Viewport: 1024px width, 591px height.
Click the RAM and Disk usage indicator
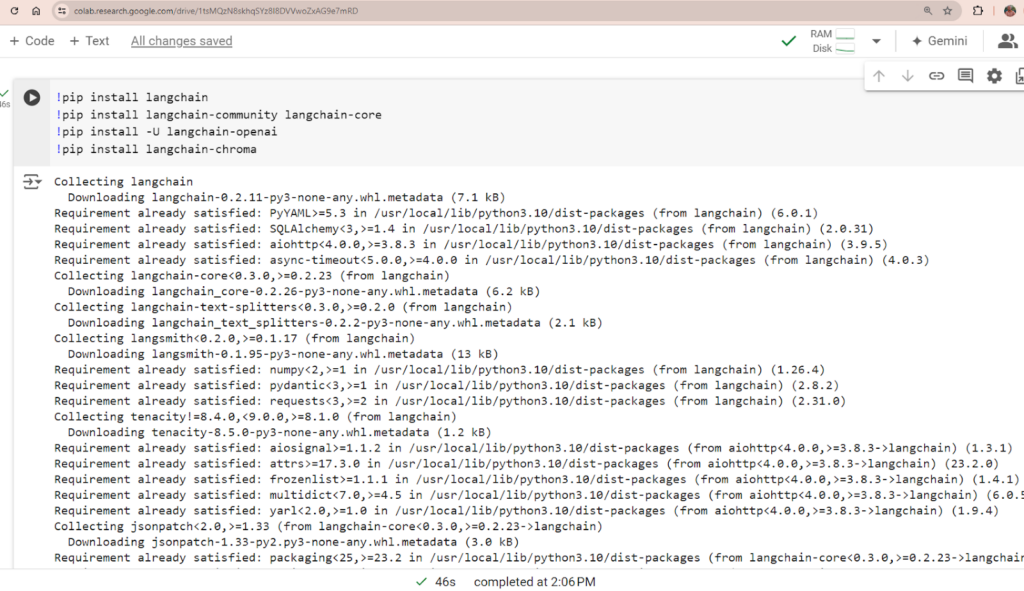point(833,41)
